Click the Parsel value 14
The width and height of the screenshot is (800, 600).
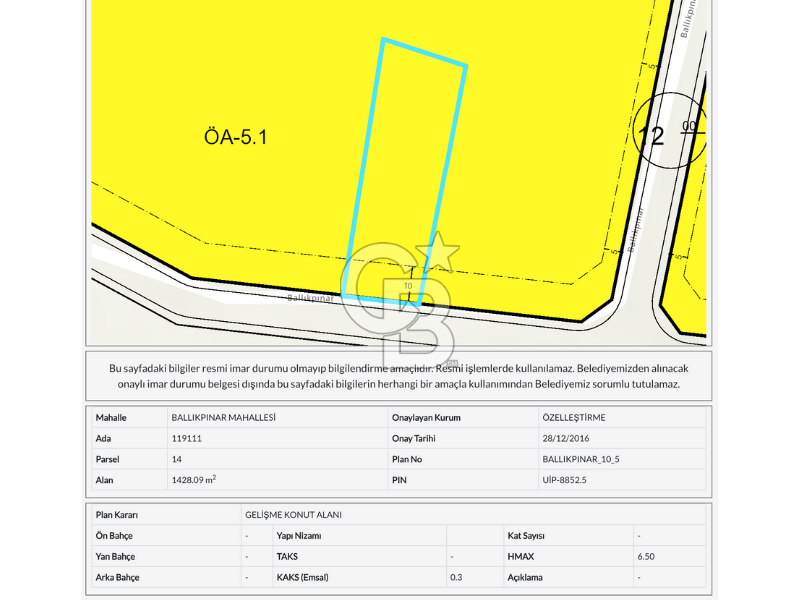pyautogui.click(x=177, y=459)
